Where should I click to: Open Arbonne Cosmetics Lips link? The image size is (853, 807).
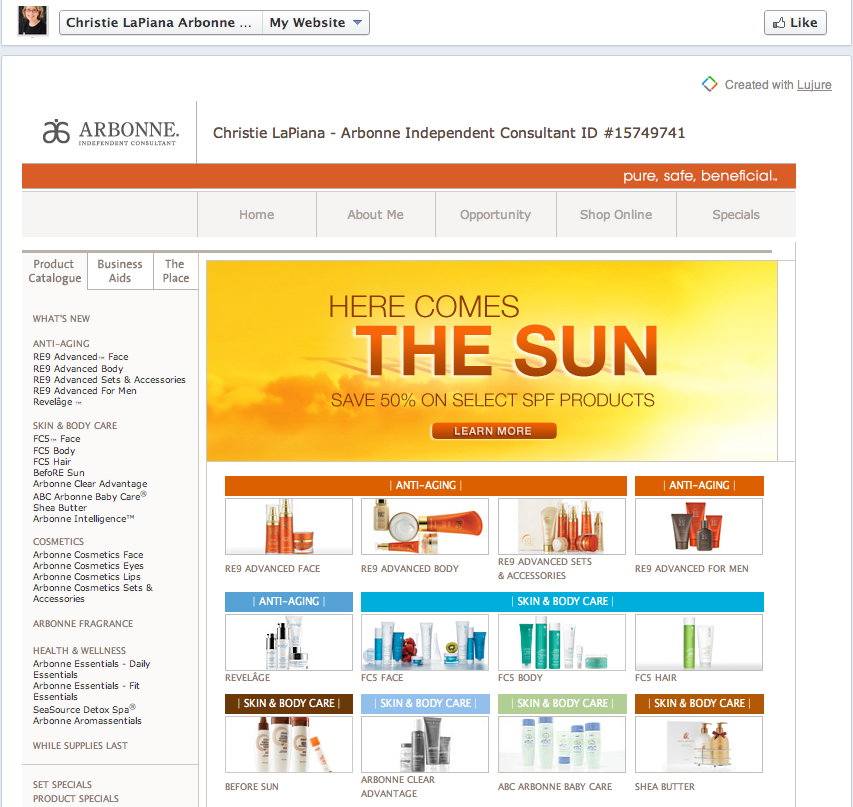(86, 577)
